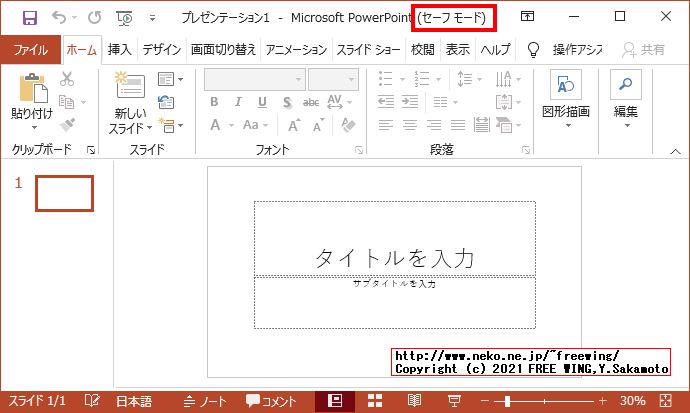The height and width of the screenshot is (413, 690).
Task: Click Increase List Level indent icon
Action: pos(410,102)
